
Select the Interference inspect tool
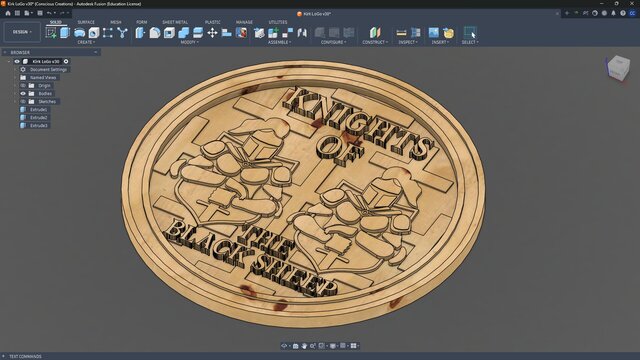pyautogui.click(x=416, y=33)
